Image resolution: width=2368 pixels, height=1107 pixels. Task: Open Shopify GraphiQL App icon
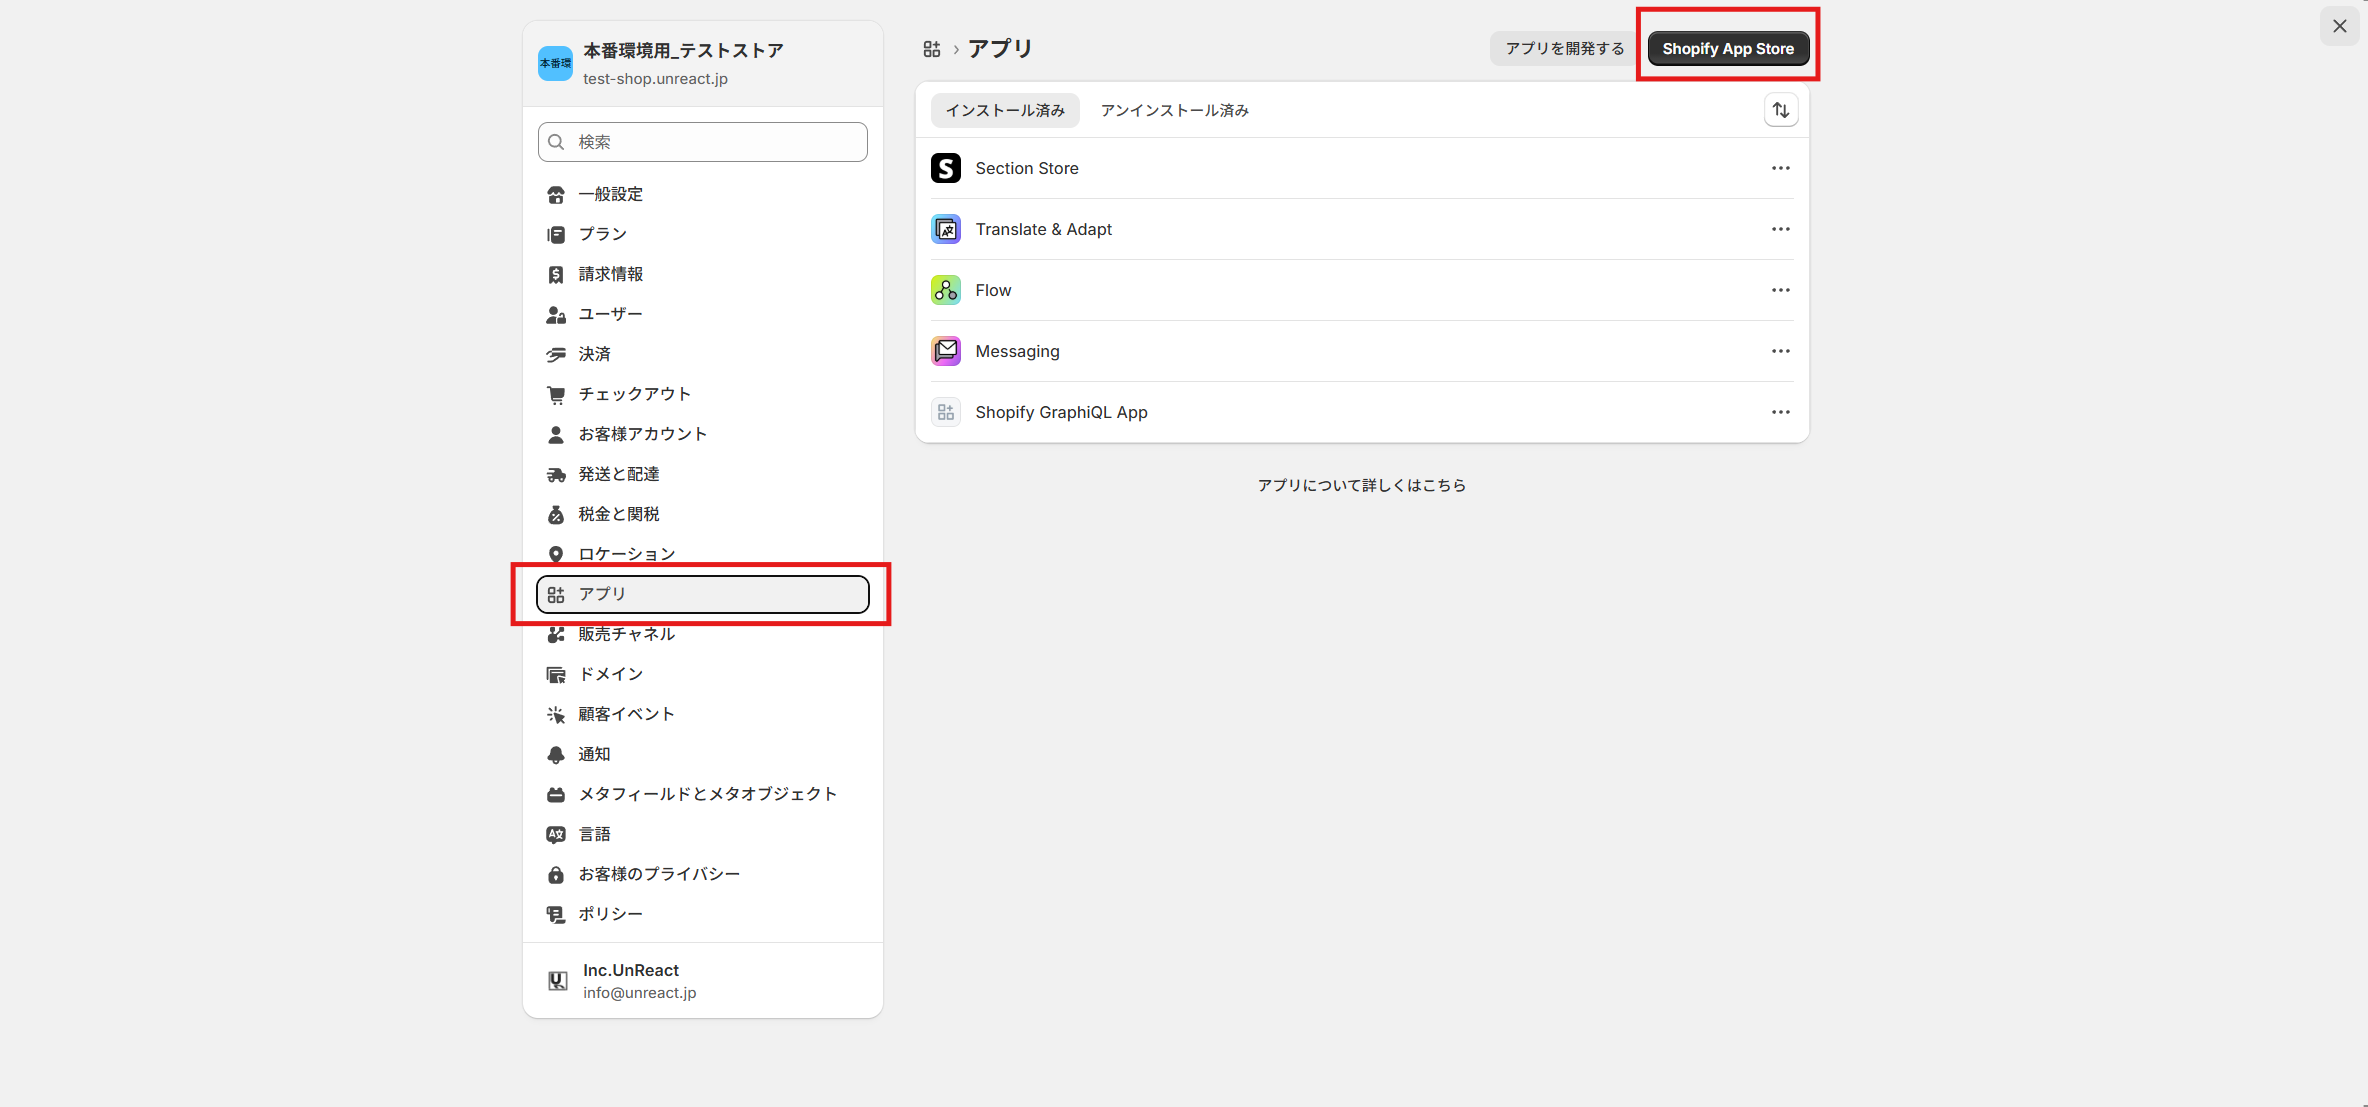(946, 412)
